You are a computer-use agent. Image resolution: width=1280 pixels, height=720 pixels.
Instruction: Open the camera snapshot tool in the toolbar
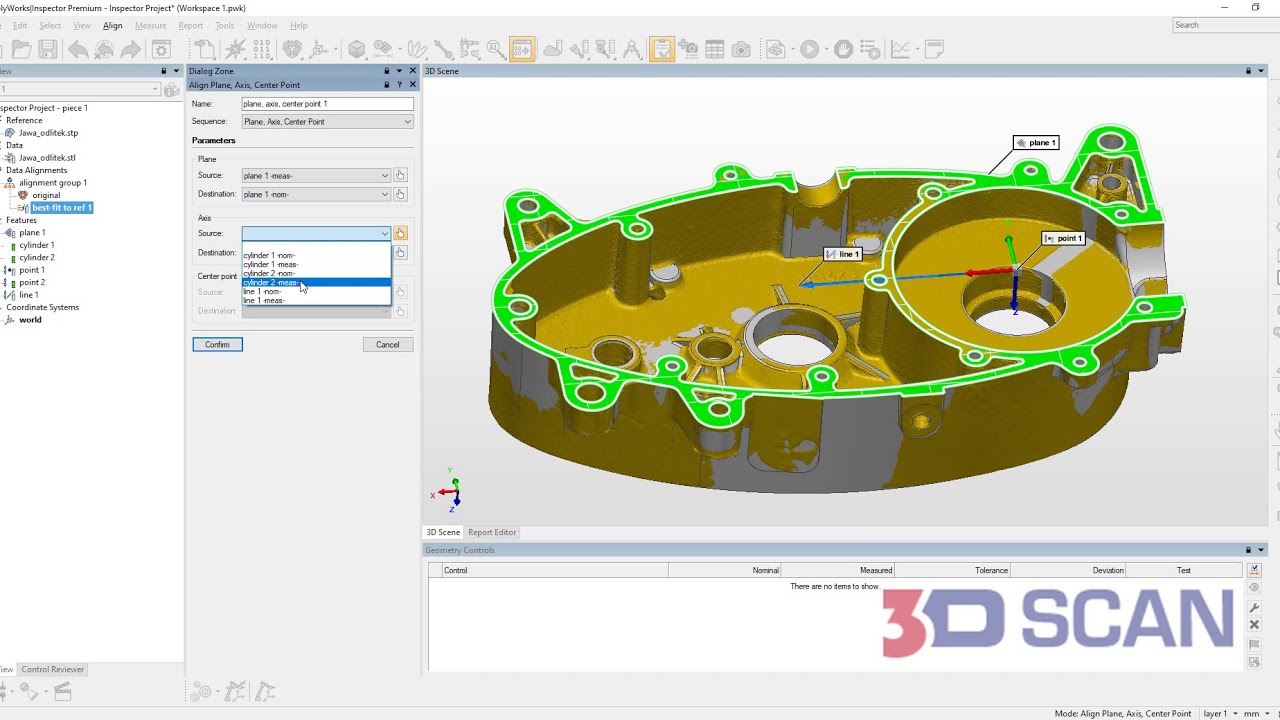tap(740, 48)
